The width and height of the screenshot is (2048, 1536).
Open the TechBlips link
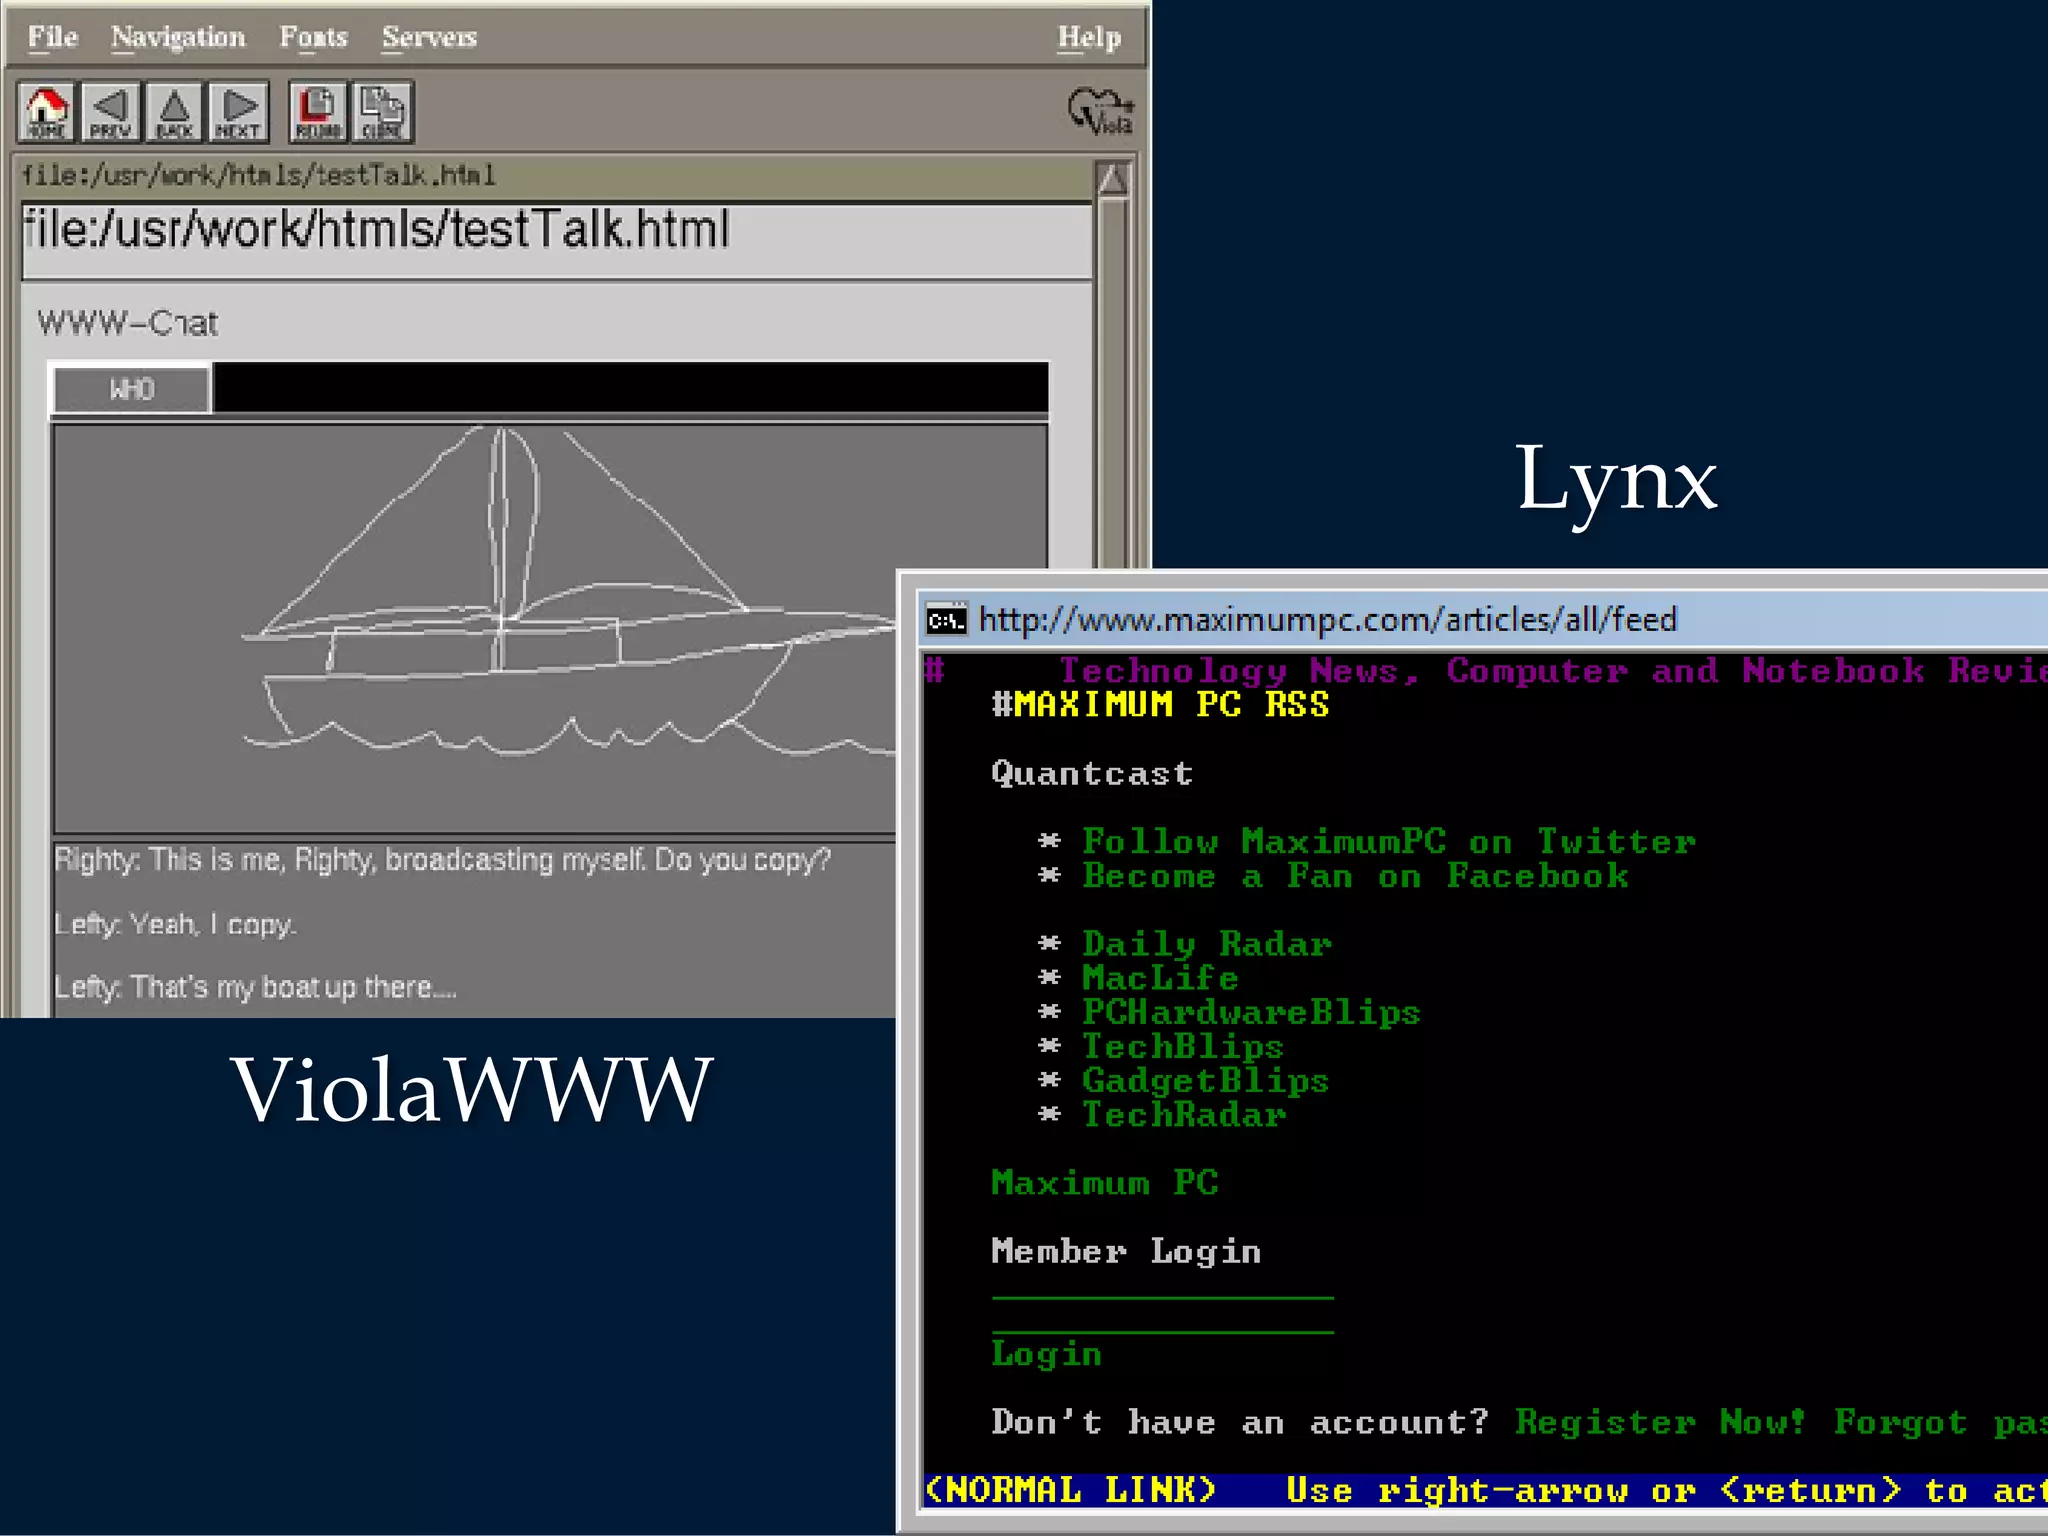point(1183,1046)
